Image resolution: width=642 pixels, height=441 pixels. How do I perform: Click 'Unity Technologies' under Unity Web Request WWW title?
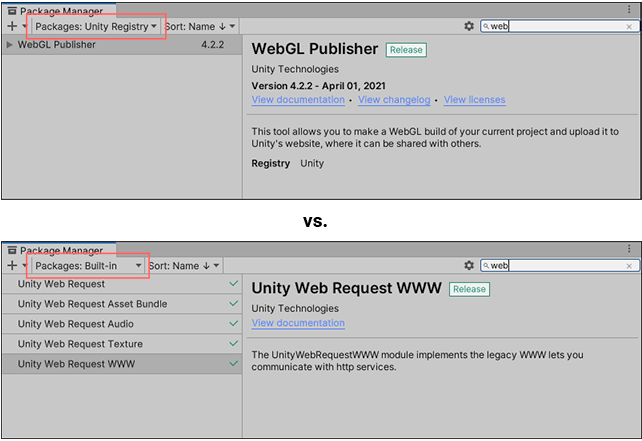point(295,308)
